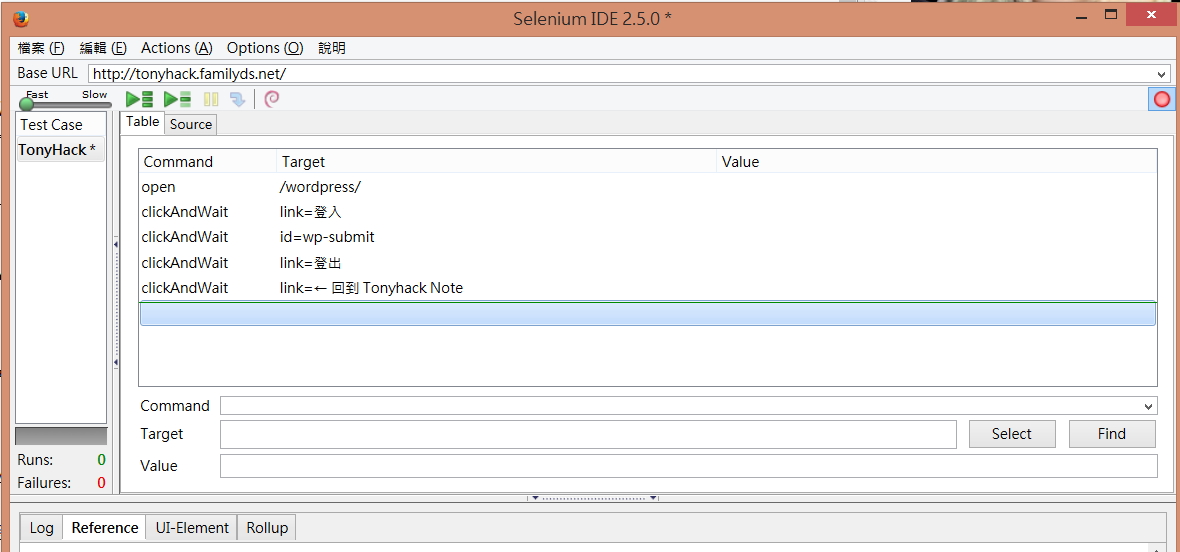Click the Firefox logo in title bar
The width and height of the screenshot is (1180, 552).
(x=21, y=18)
